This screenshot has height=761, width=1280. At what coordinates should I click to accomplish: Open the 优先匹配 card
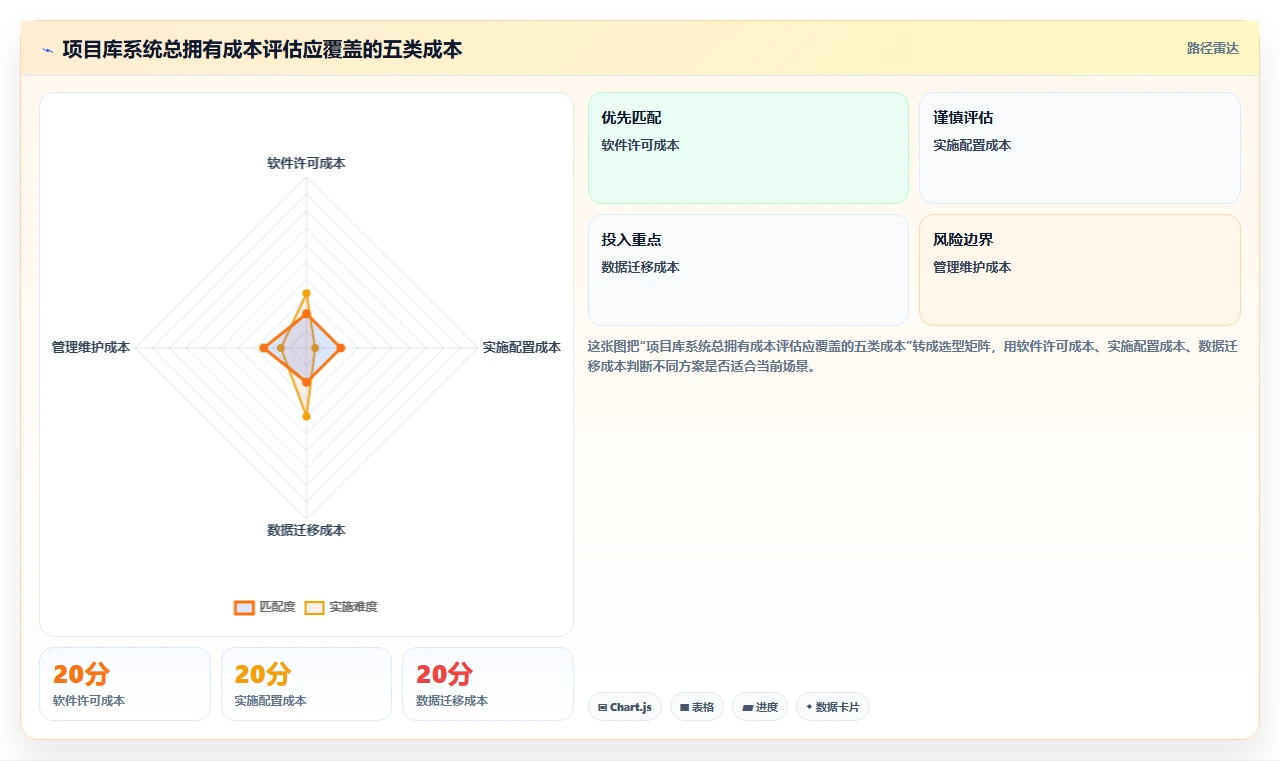748,148
